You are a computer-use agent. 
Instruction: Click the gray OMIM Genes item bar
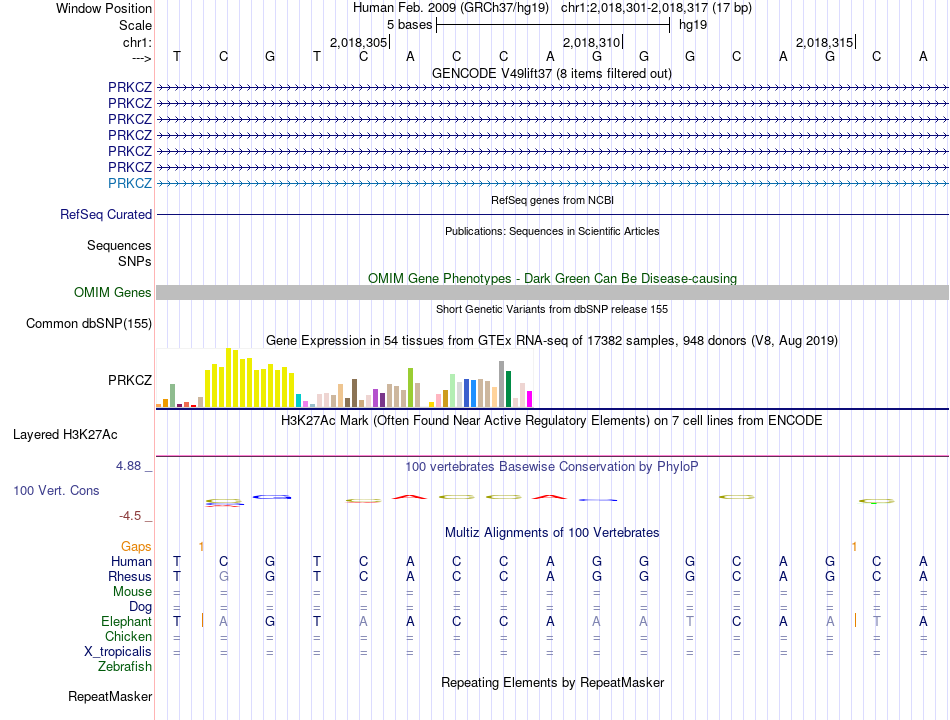pyautogui.click(x=553, y=293)
